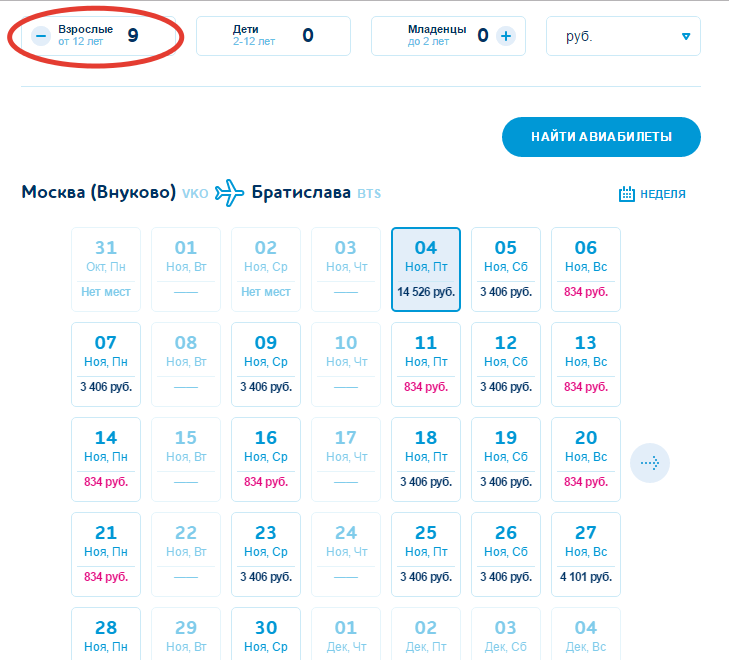Select November 07 Monday date cell
Viewport: 729px width, 660px height.
pyautogui.click(x=106, y=364)
